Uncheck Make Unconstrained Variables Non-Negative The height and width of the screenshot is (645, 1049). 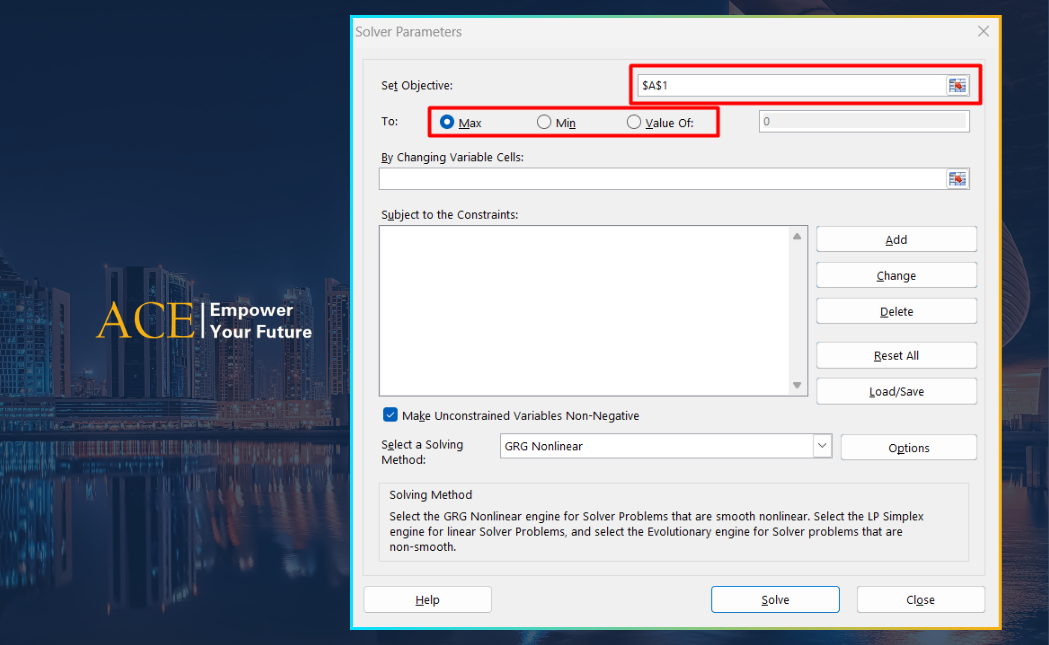390,415
